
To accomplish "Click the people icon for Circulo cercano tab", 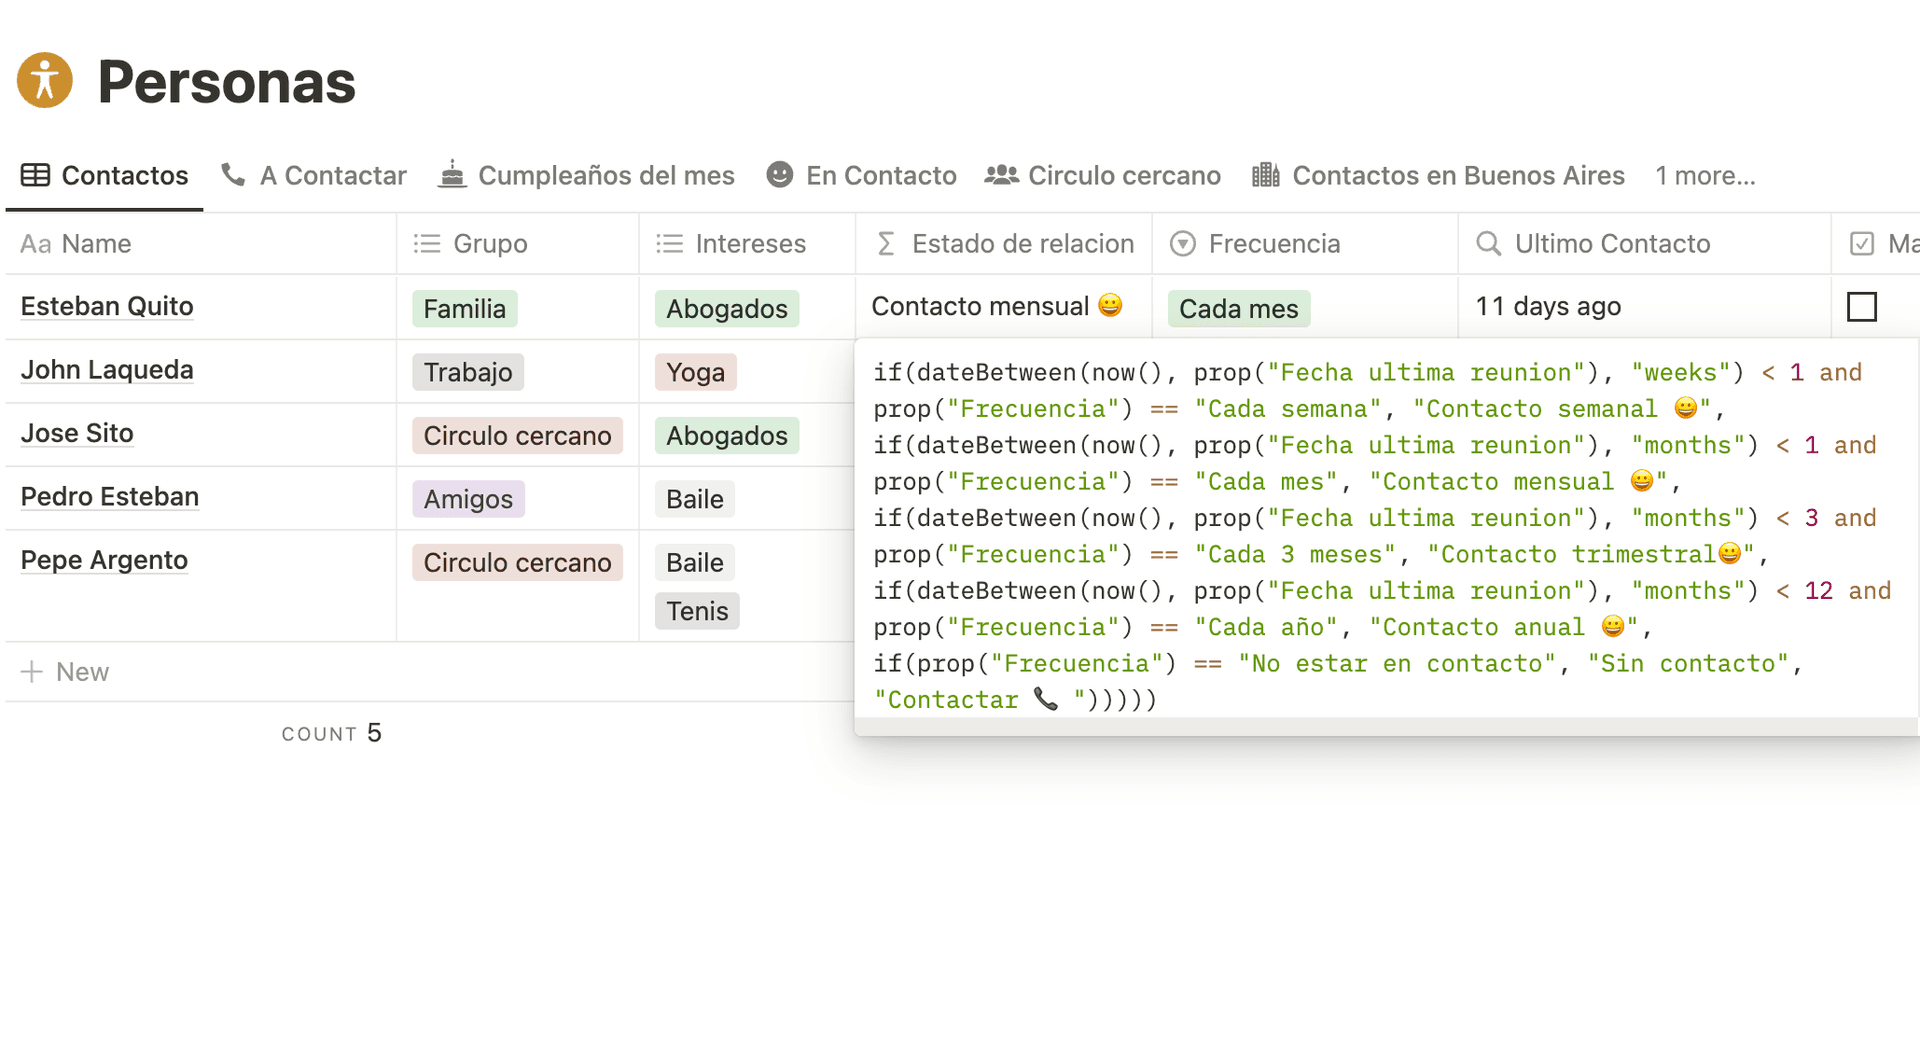I will [x=1001, y=175].
